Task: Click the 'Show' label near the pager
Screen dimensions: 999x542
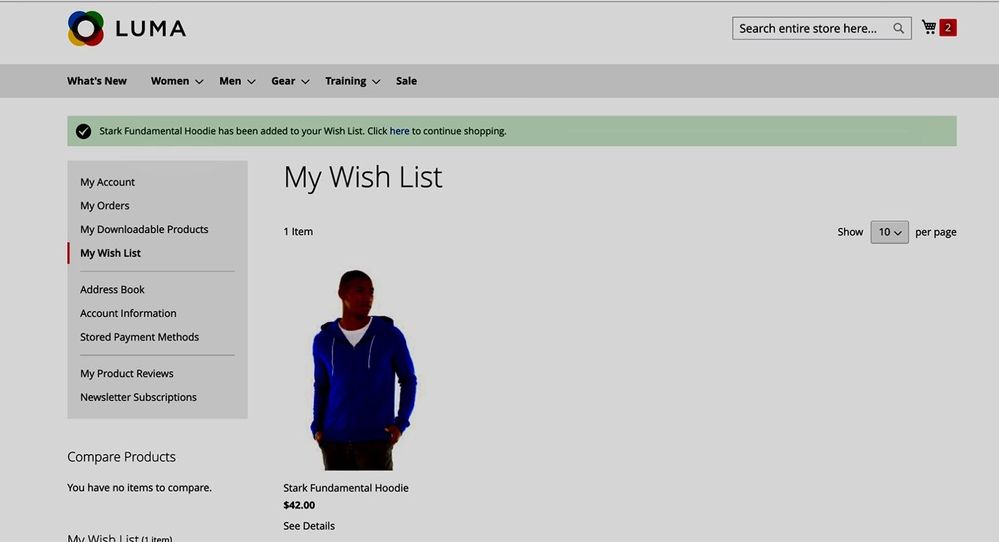Action: click(x=850, y=232)
